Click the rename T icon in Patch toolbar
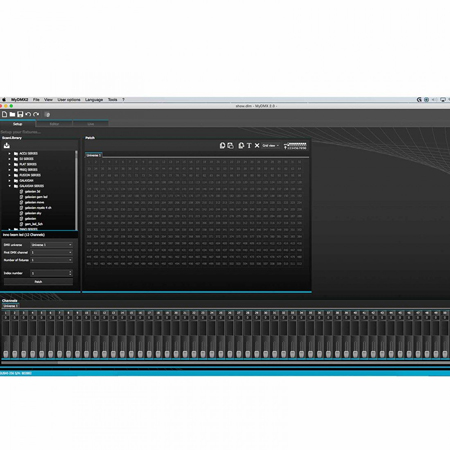The width and height of the screenshot is (450, 450). (x=249, y=146)
